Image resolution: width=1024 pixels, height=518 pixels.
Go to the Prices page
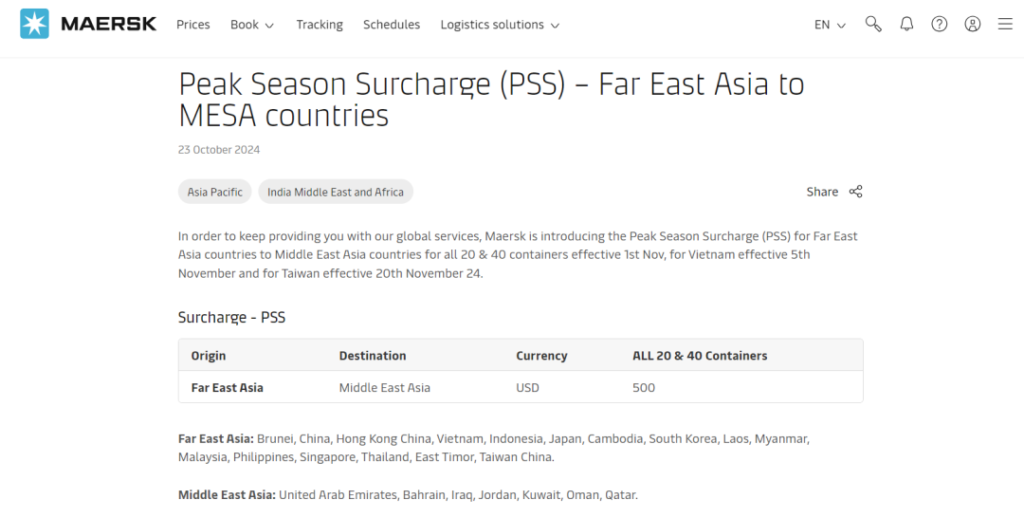pyautogui.click(x=193, y=25)
